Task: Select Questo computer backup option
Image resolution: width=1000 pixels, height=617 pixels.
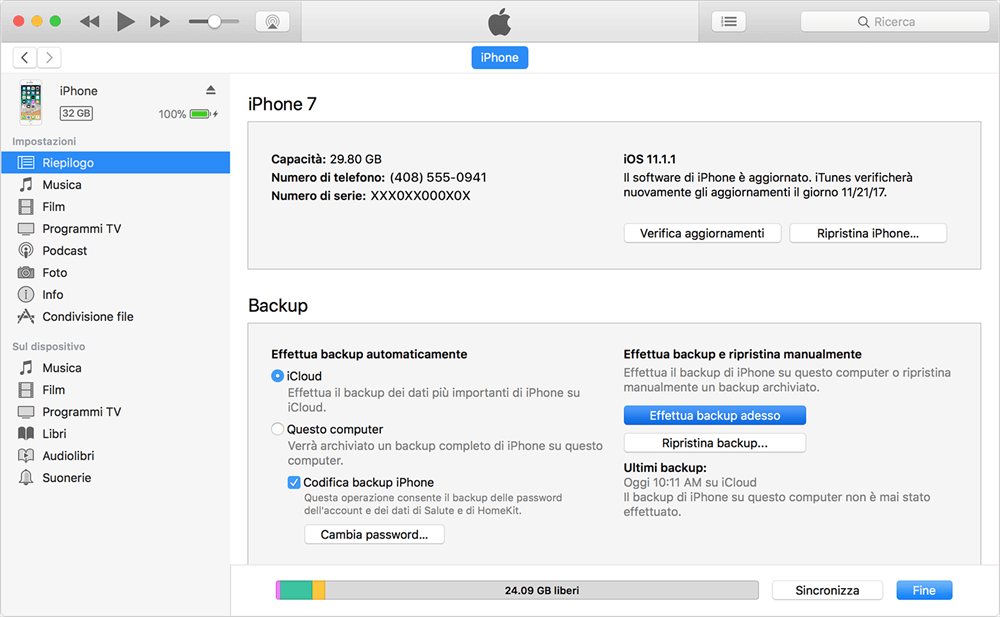Action: pyautogui.click(x=278, y=429)
